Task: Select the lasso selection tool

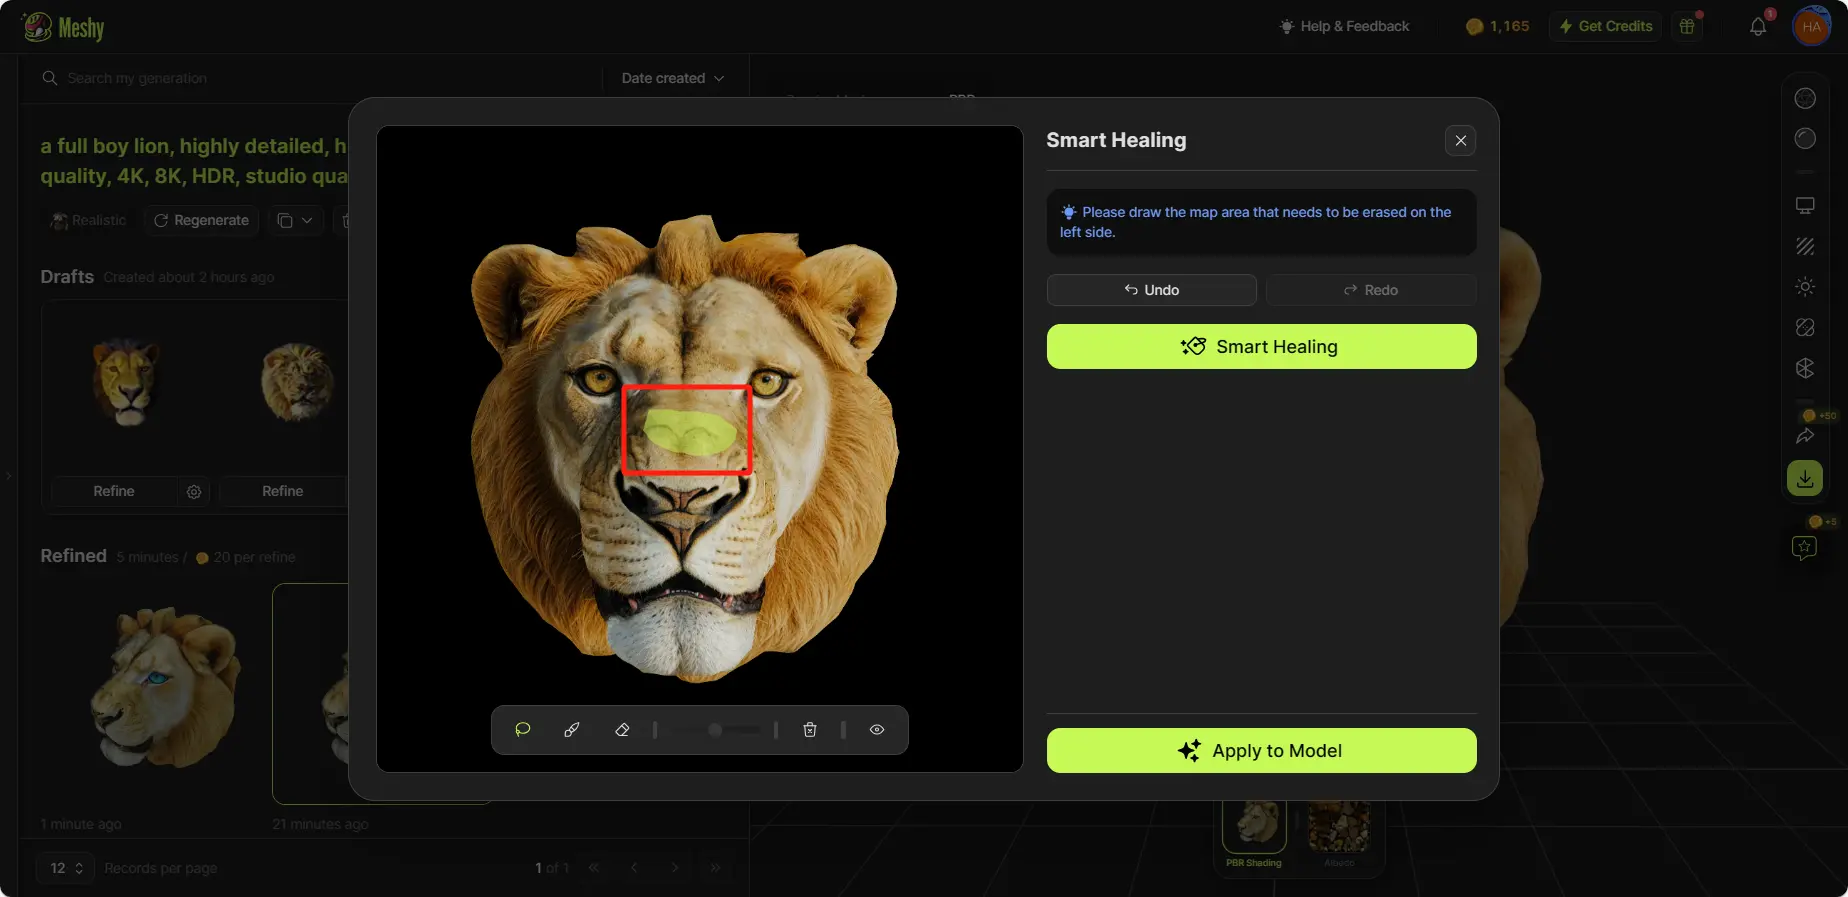Action: coord(523,730)
